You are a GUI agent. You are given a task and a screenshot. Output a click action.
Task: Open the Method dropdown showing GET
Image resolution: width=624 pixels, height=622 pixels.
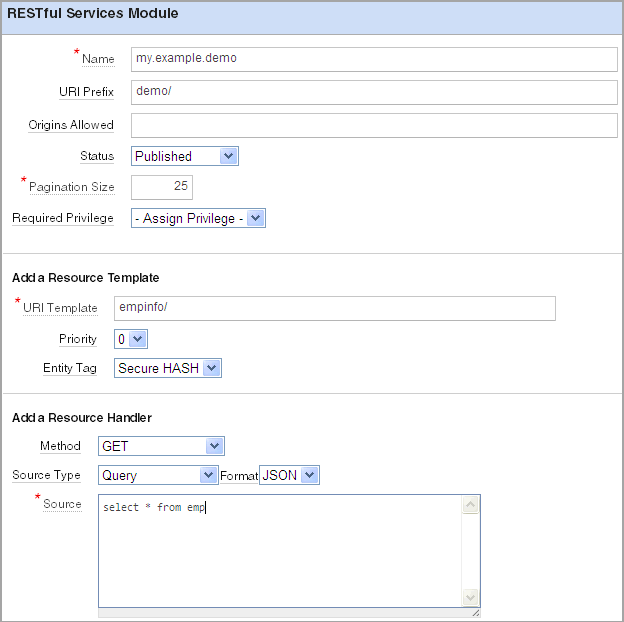click(x=161, y=446)
